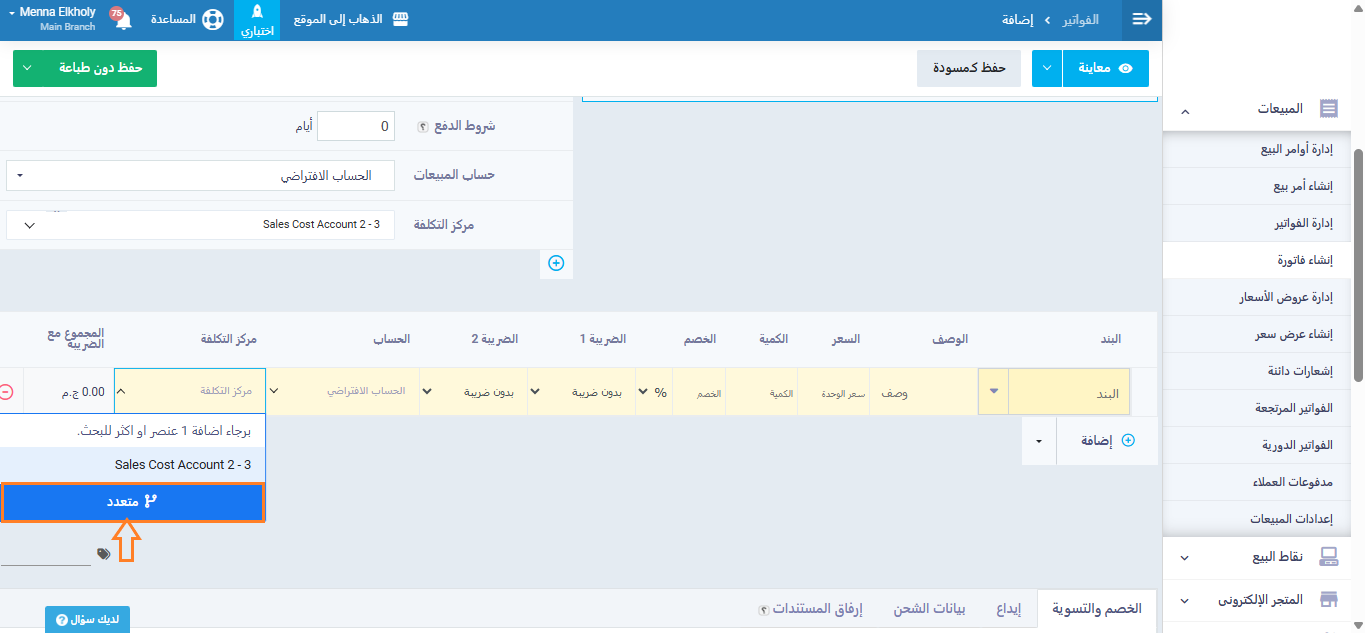
Task: Click the notifications bell icon
Action: pyautogui.click(x=123, y=21)
